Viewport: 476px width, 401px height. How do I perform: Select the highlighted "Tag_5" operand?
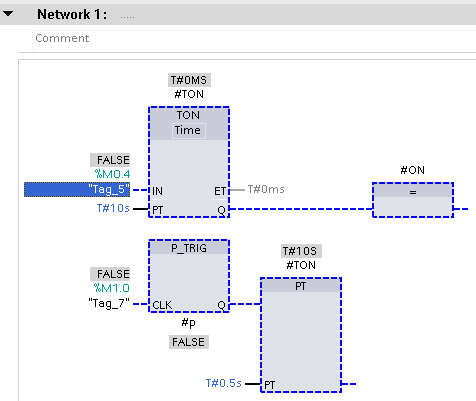pos(77,189)
